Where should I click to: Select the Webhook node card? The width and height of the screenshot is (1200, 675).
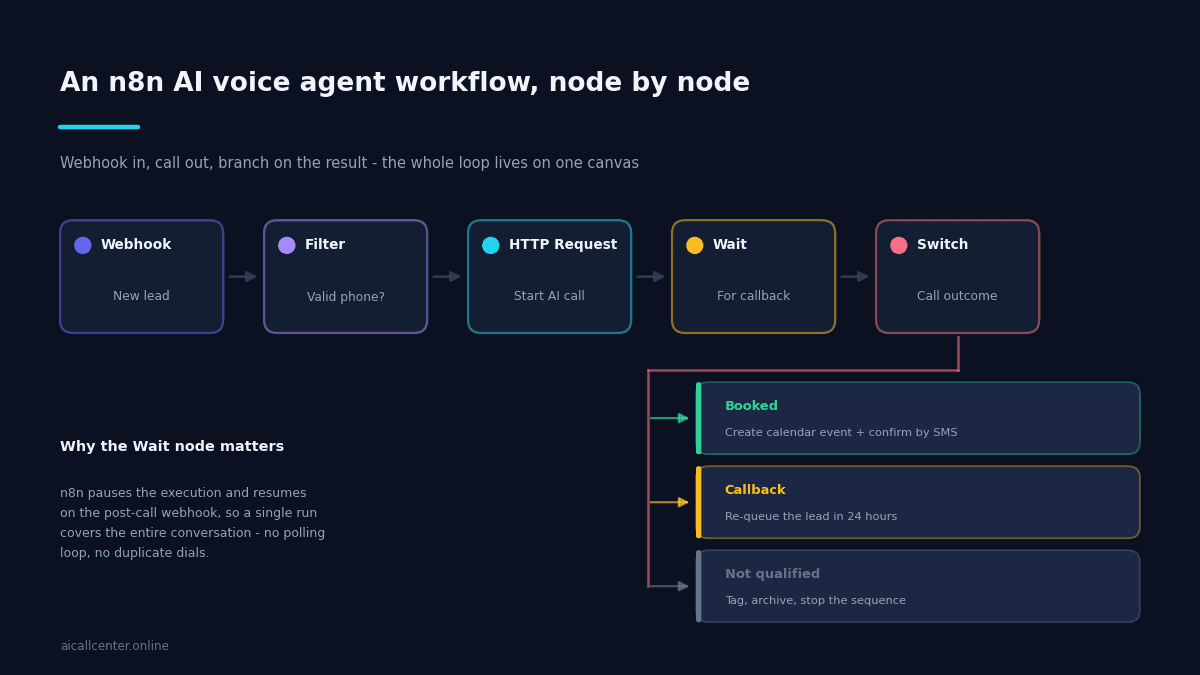(142, 277)
